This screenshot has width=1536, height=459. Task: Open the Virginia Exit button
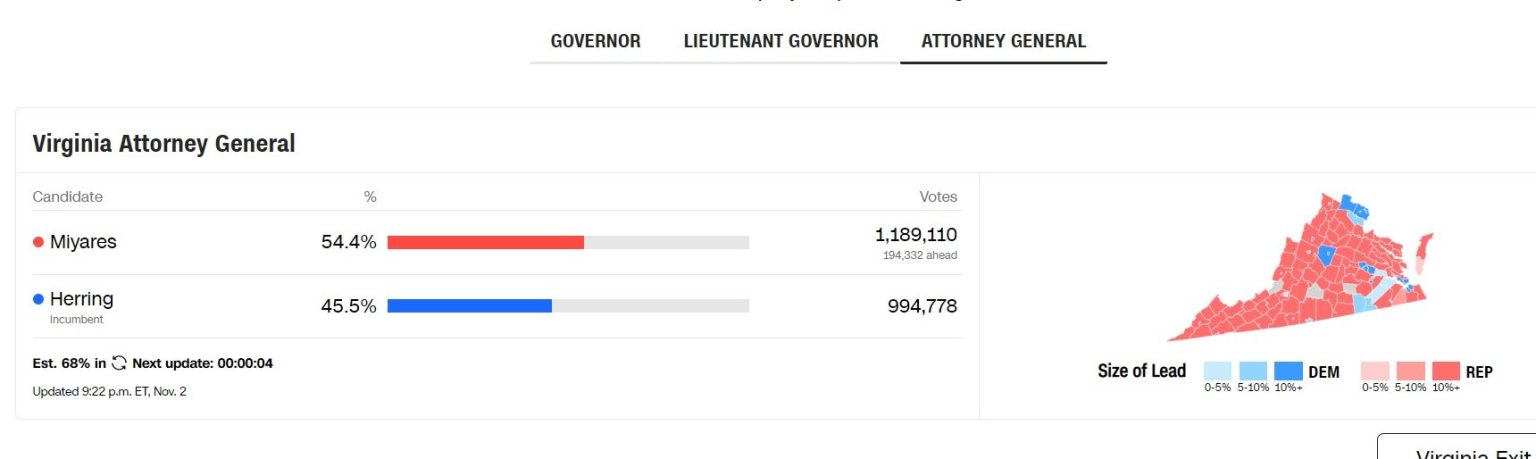1460,448
